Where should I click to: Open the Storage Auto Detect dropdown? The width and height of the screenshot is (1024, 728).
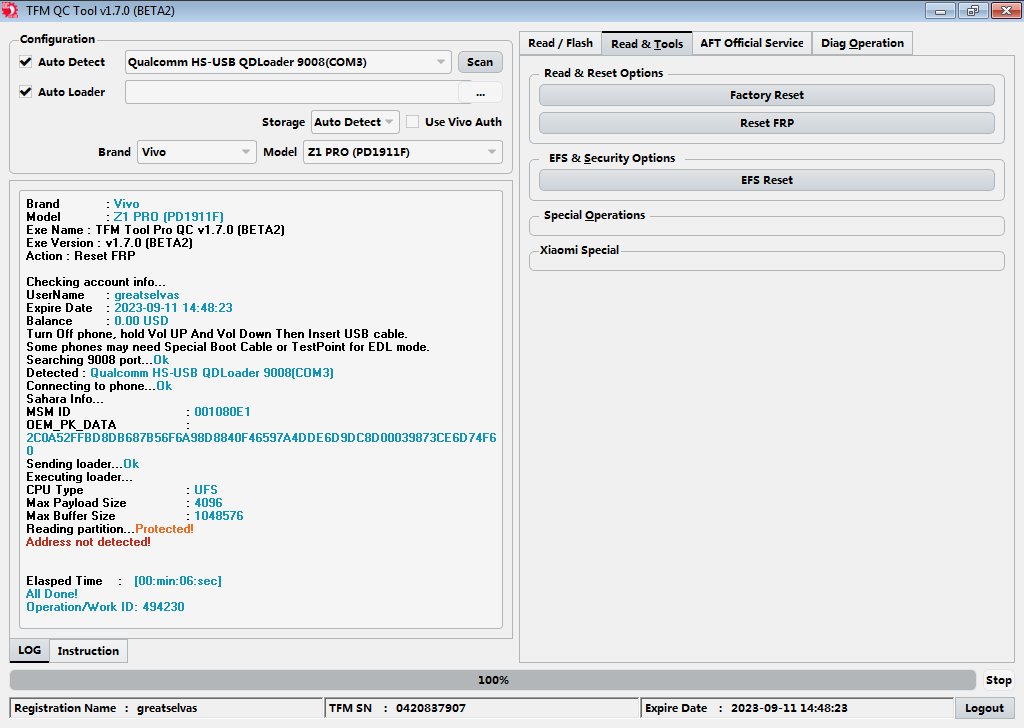coord(355,122)
